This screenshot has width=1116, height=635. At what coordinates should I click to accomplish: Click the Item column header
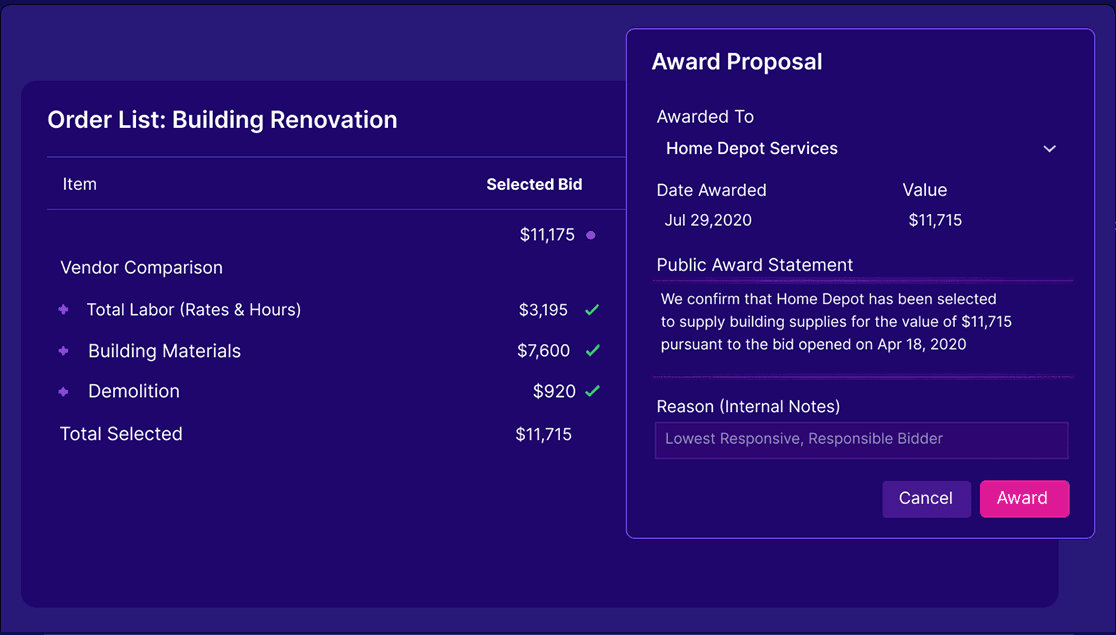pos(80,184)
